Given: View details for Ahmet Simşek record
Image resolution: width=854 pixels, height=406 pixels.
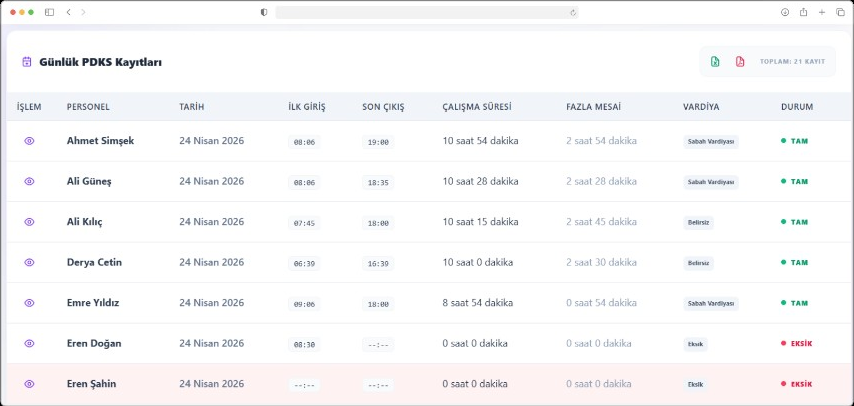Looking at the screenshot, I should point(29,141).
